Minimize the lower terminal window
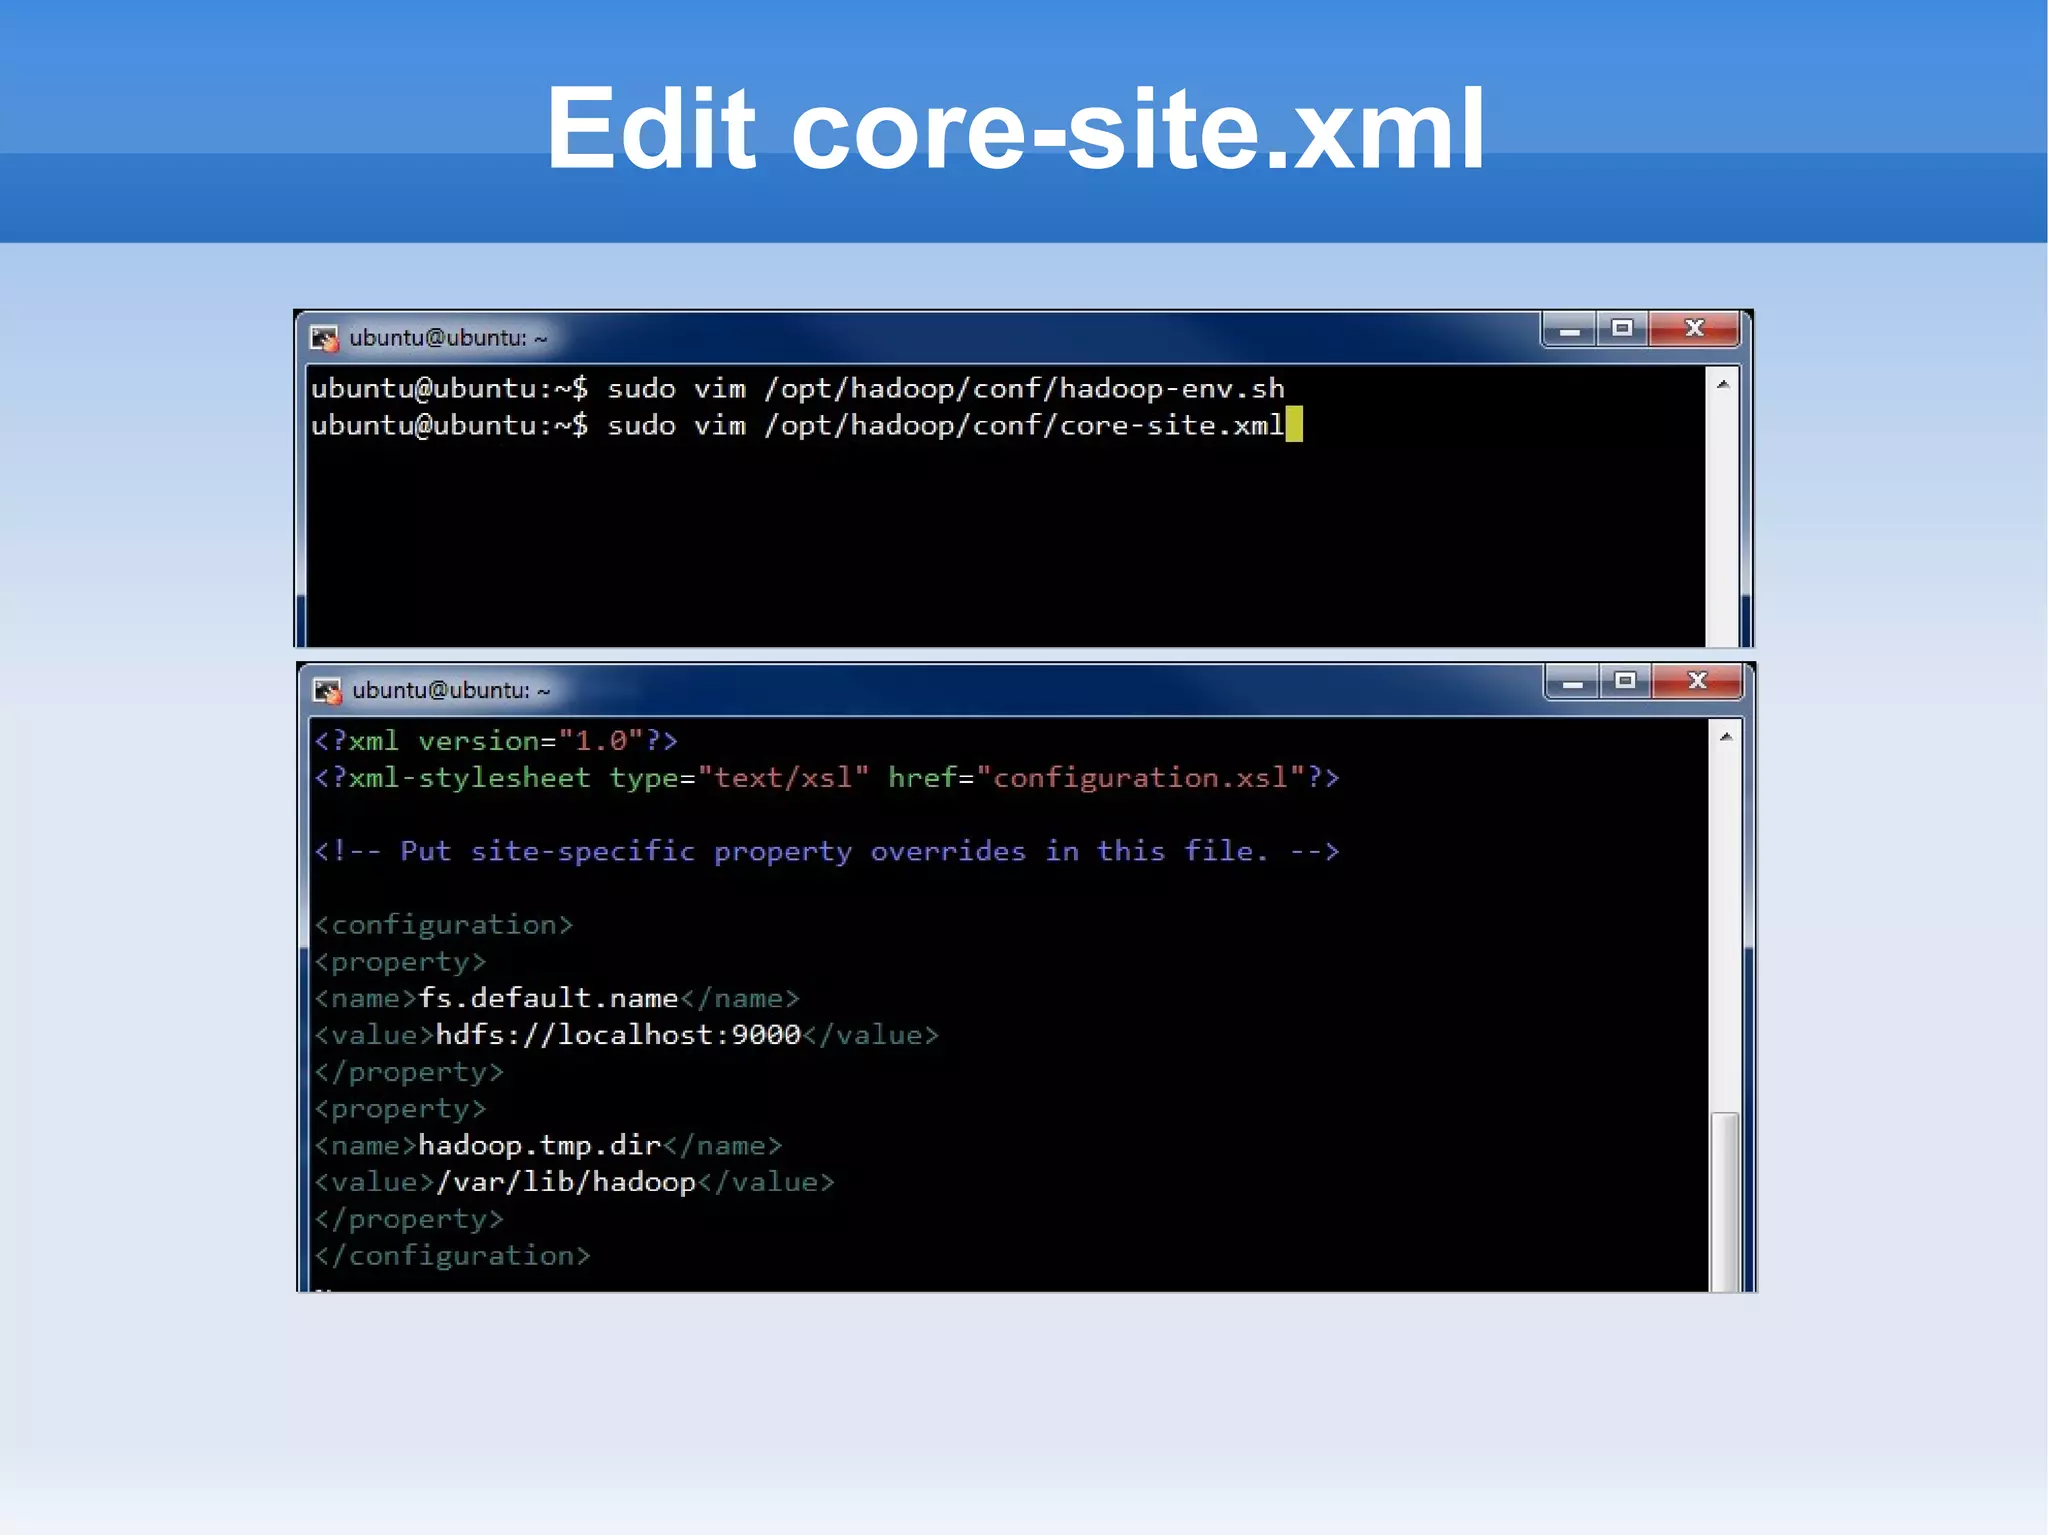 tap(1572, 682)
